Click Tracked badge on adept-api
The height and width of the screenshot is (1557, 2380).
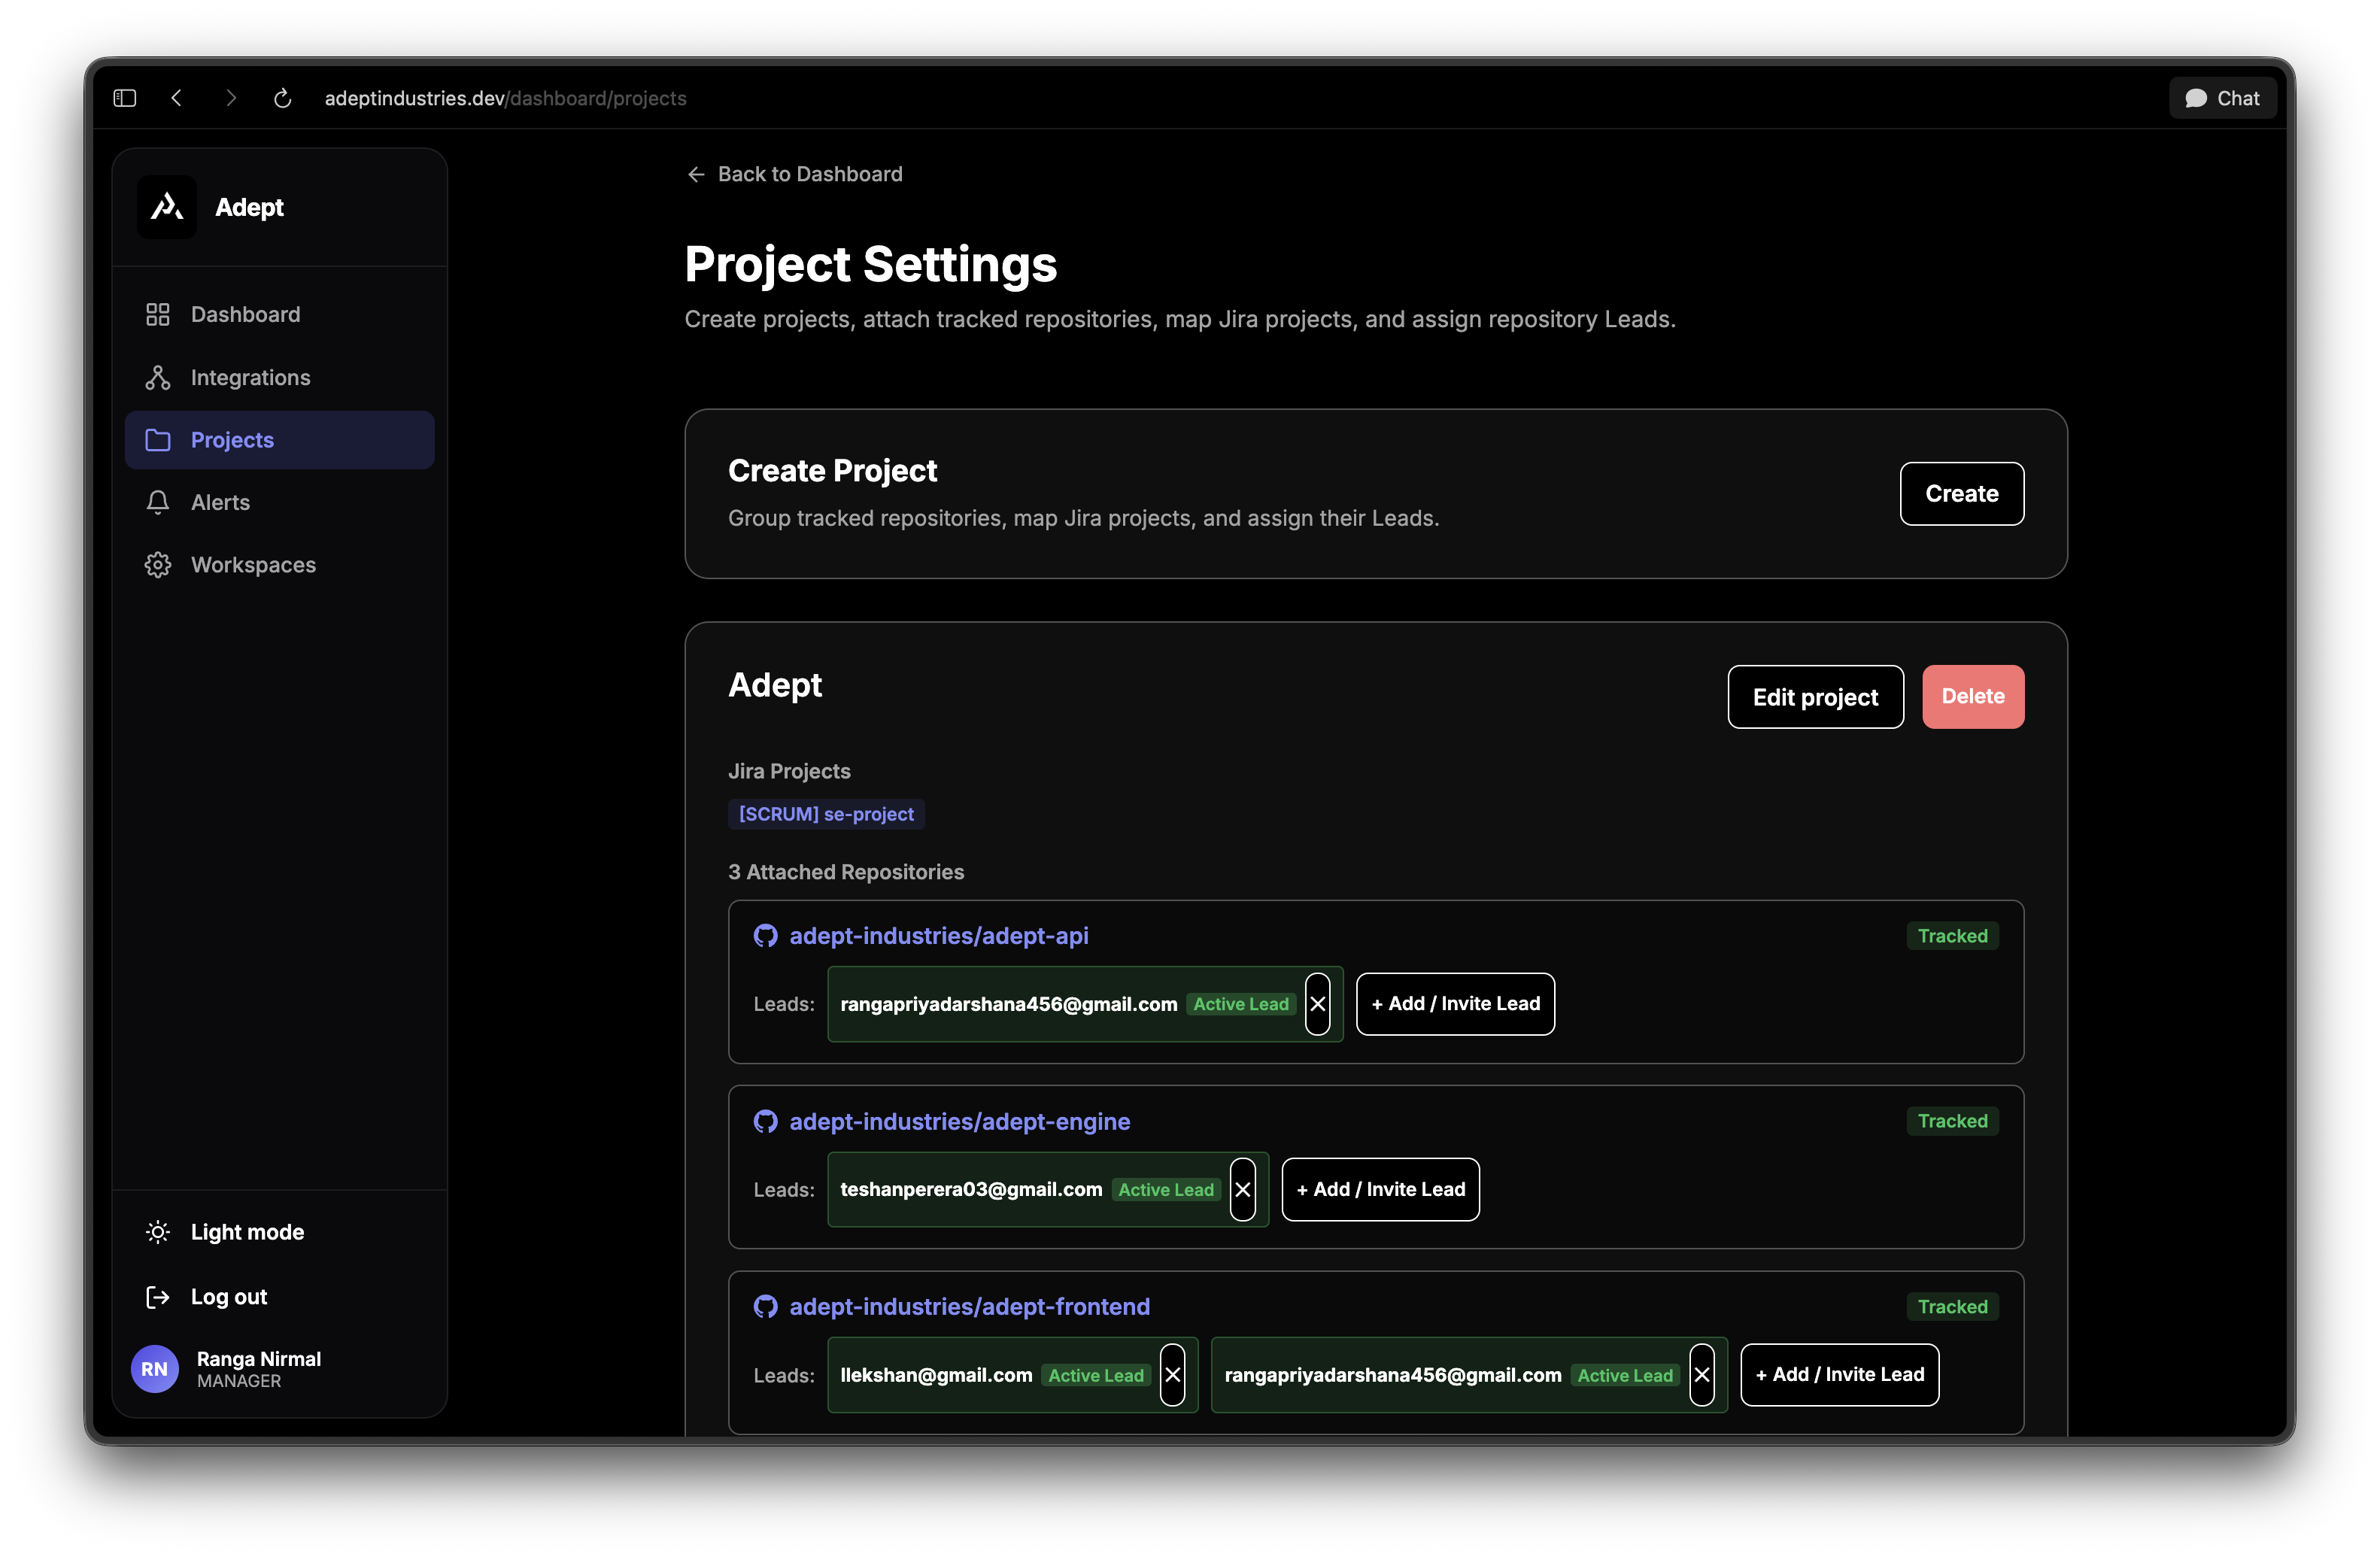[x=1952, y=936]
